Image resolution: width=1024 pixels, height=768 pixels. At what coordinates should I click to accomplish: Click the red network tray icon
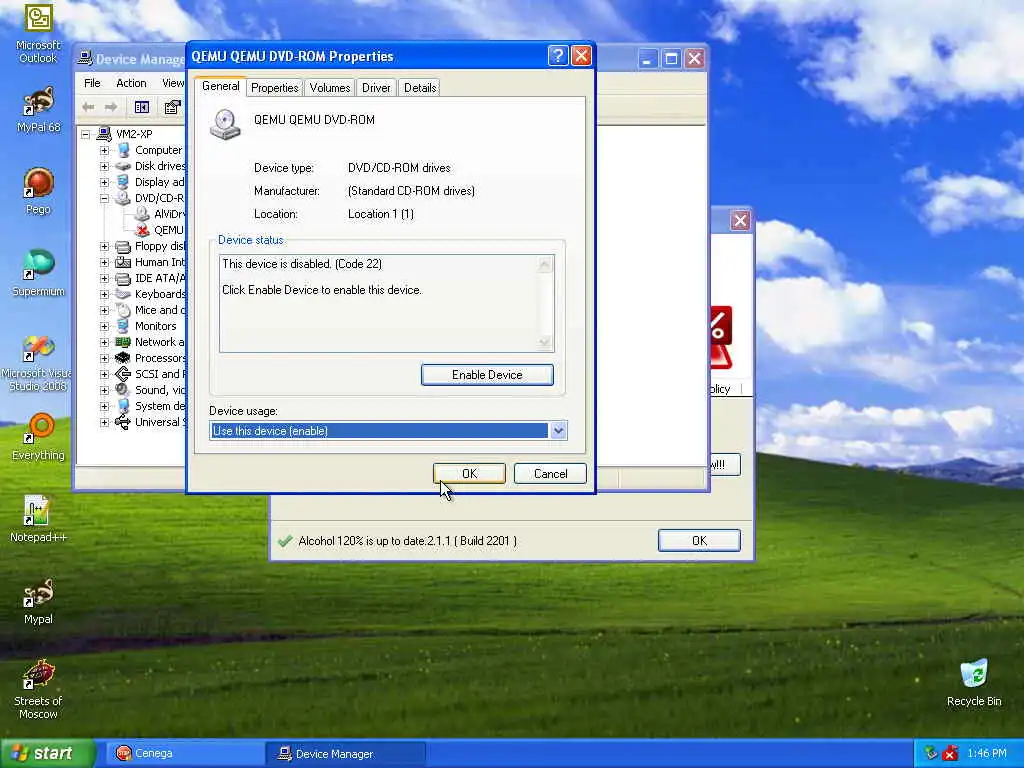[x=950, y=754]
